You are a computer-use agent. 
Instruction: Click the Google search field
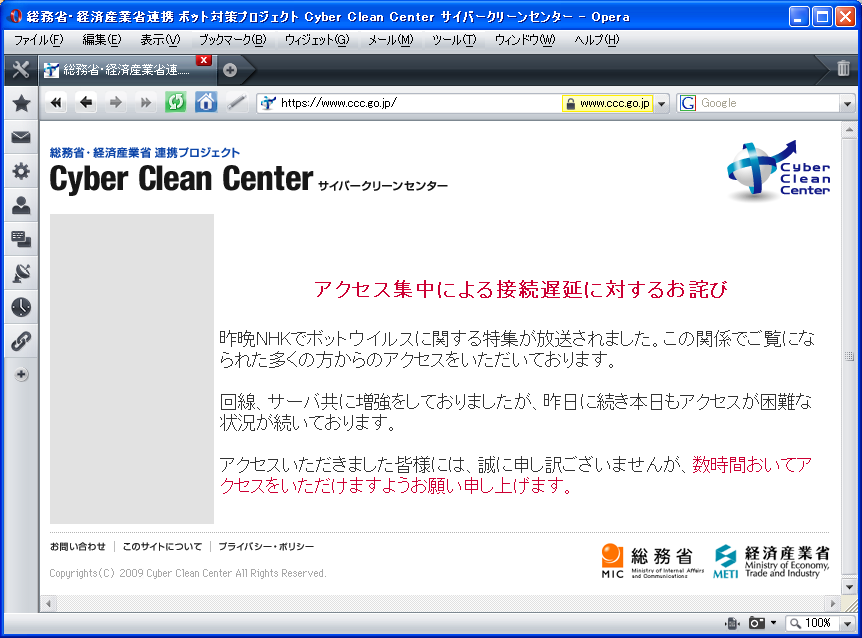pyautogui.click(x=769, y=103)
